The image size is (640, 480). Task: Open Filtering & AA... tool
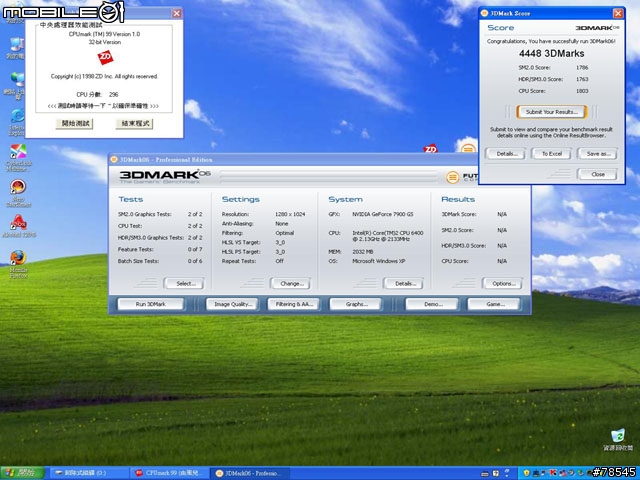click(294, 304)
